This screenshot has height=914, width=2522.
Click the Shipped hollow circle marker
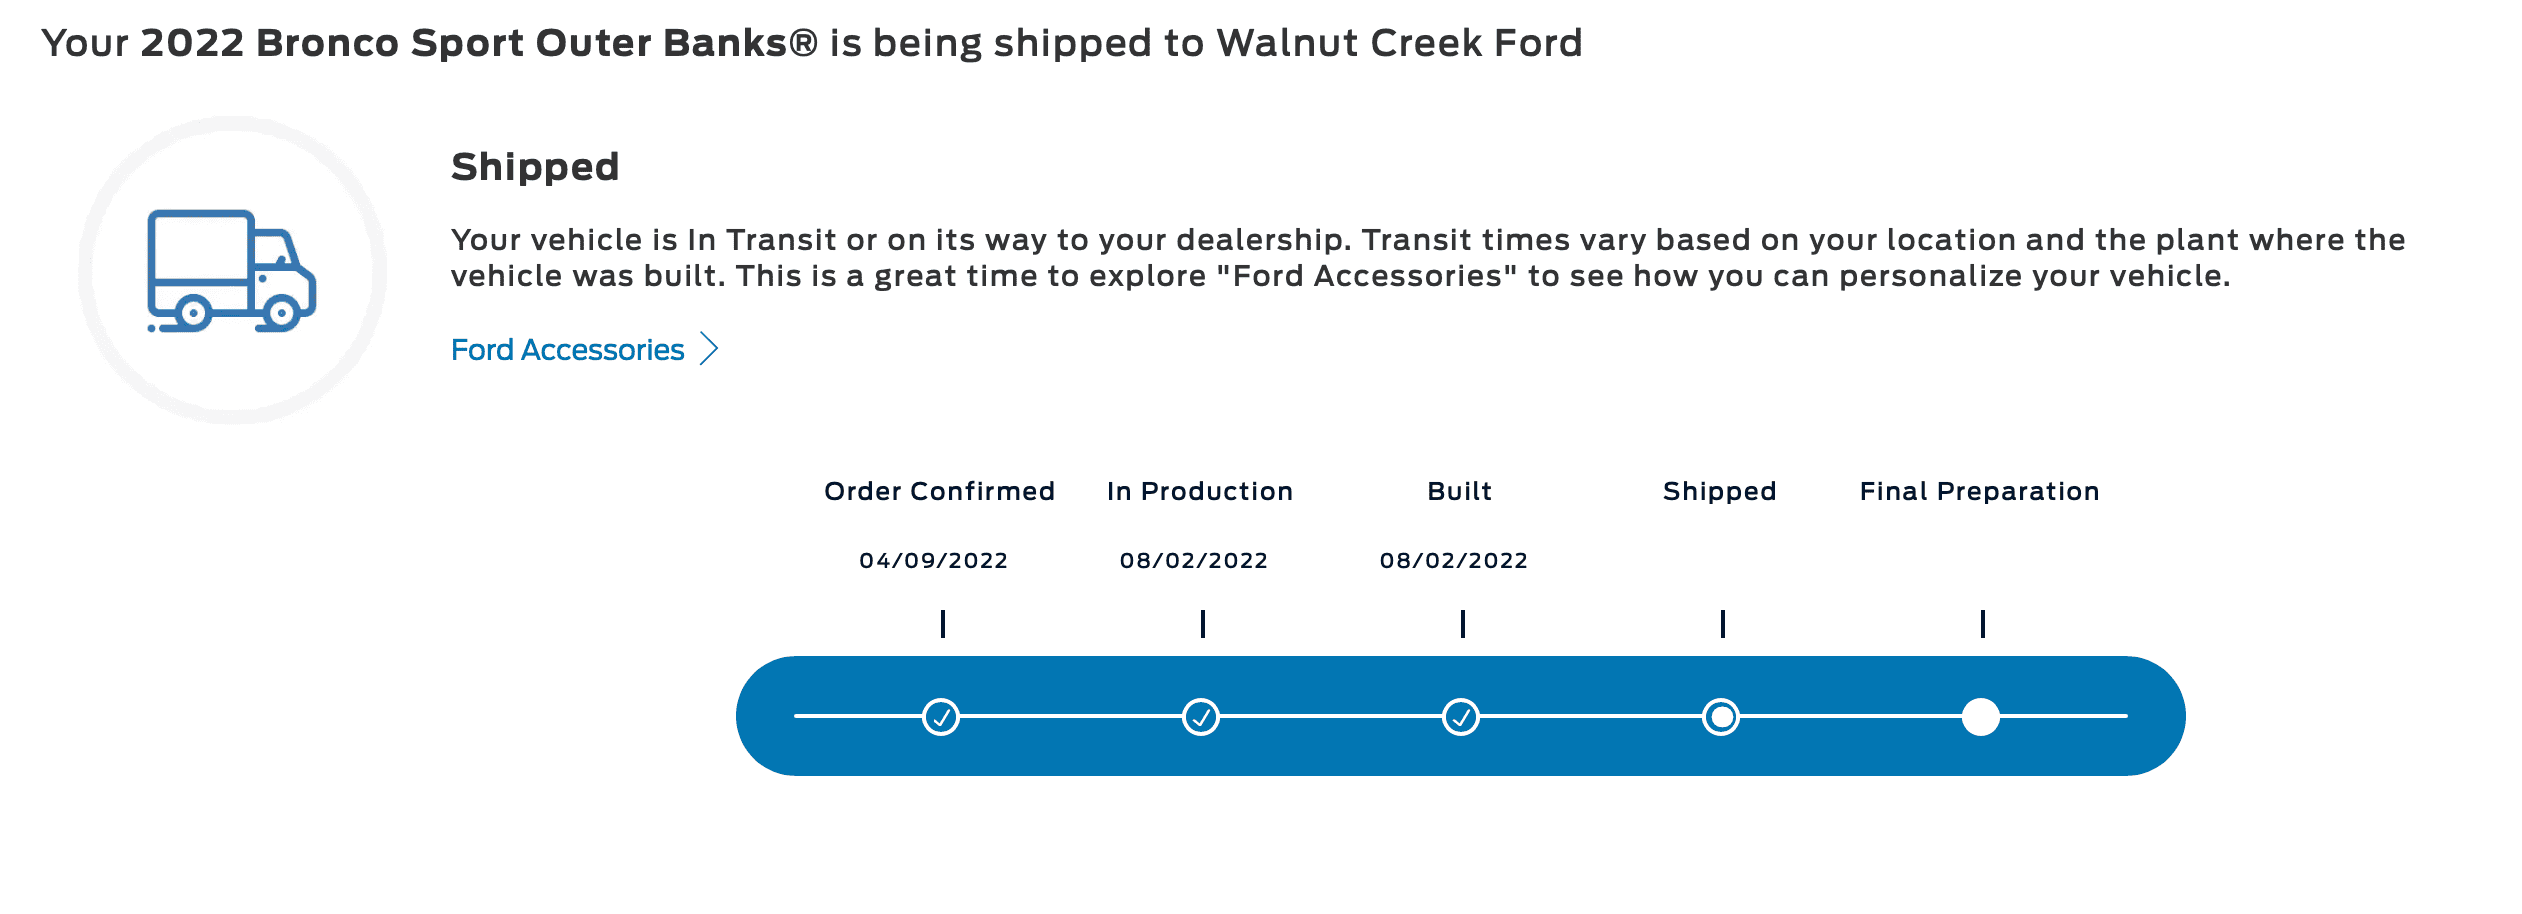pos(1722,716)
